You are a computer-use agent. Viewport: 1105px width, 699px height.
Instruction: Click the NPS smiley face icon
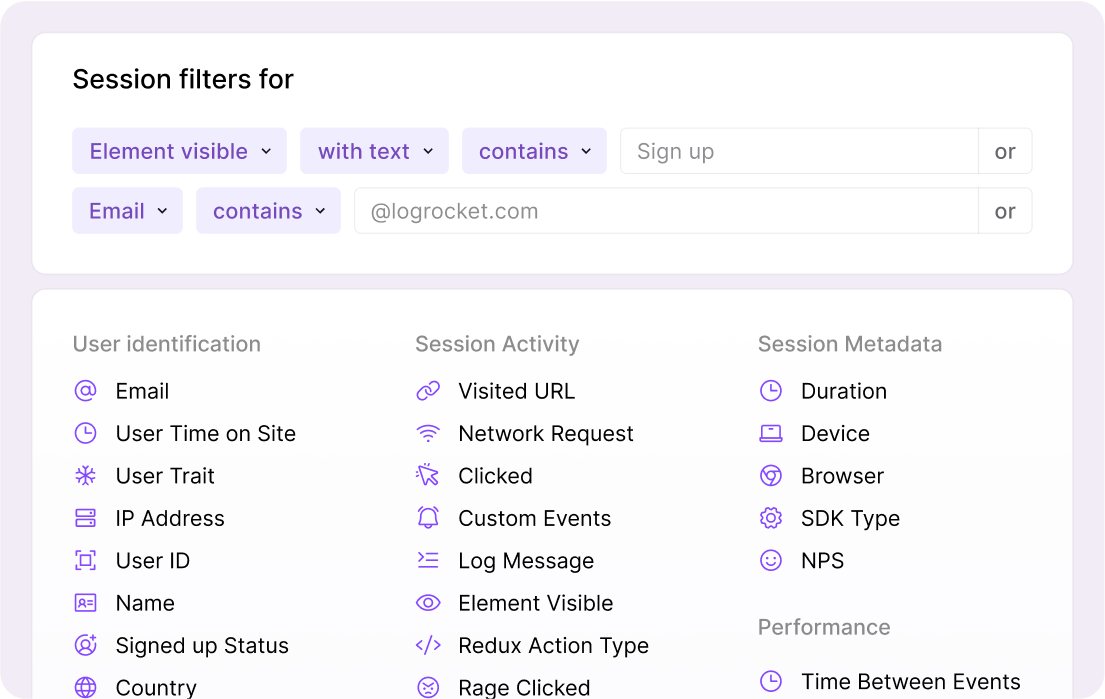tap(770, 561)
